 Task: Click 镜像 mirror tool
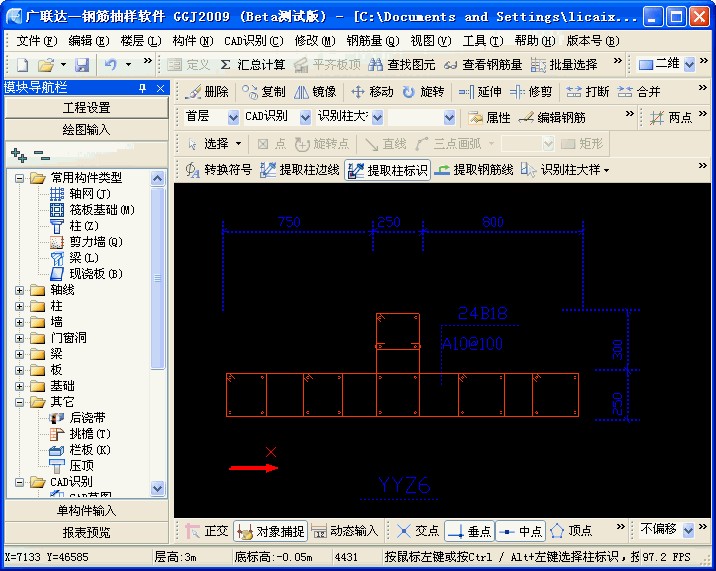coord(315,92)
